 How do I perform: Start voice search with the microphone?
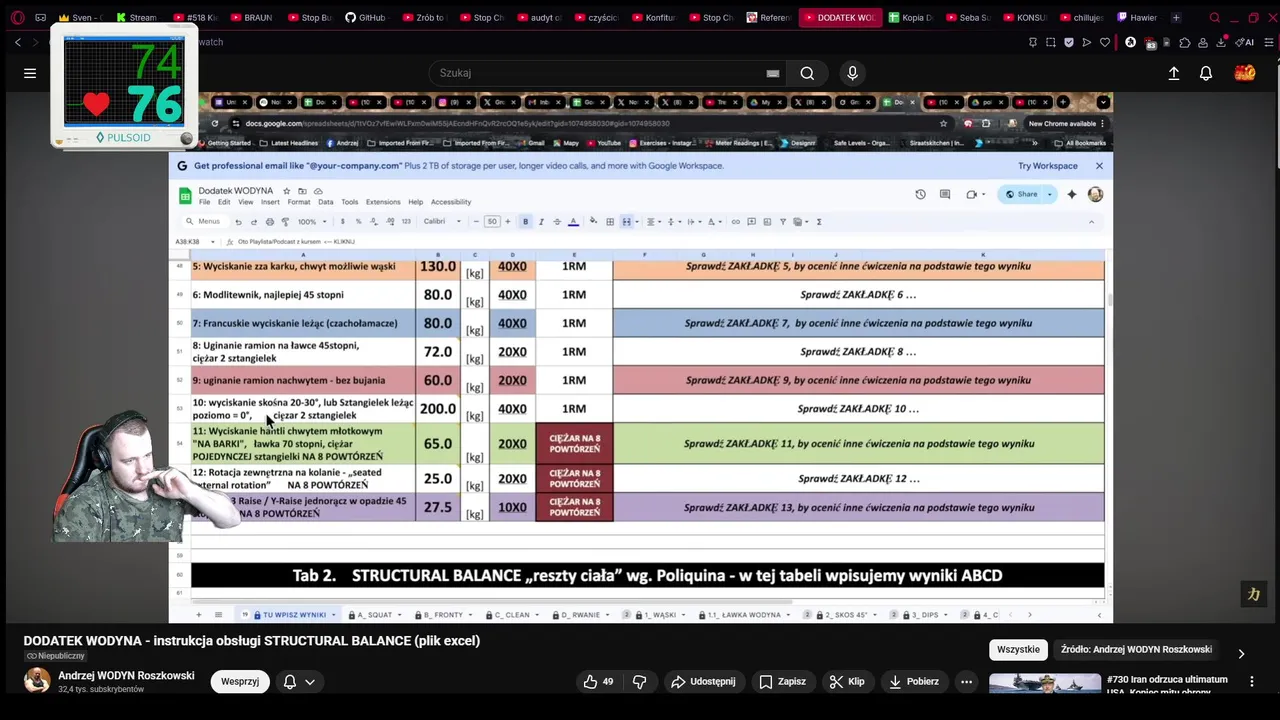pyautogui.click(x=852, y=73)
